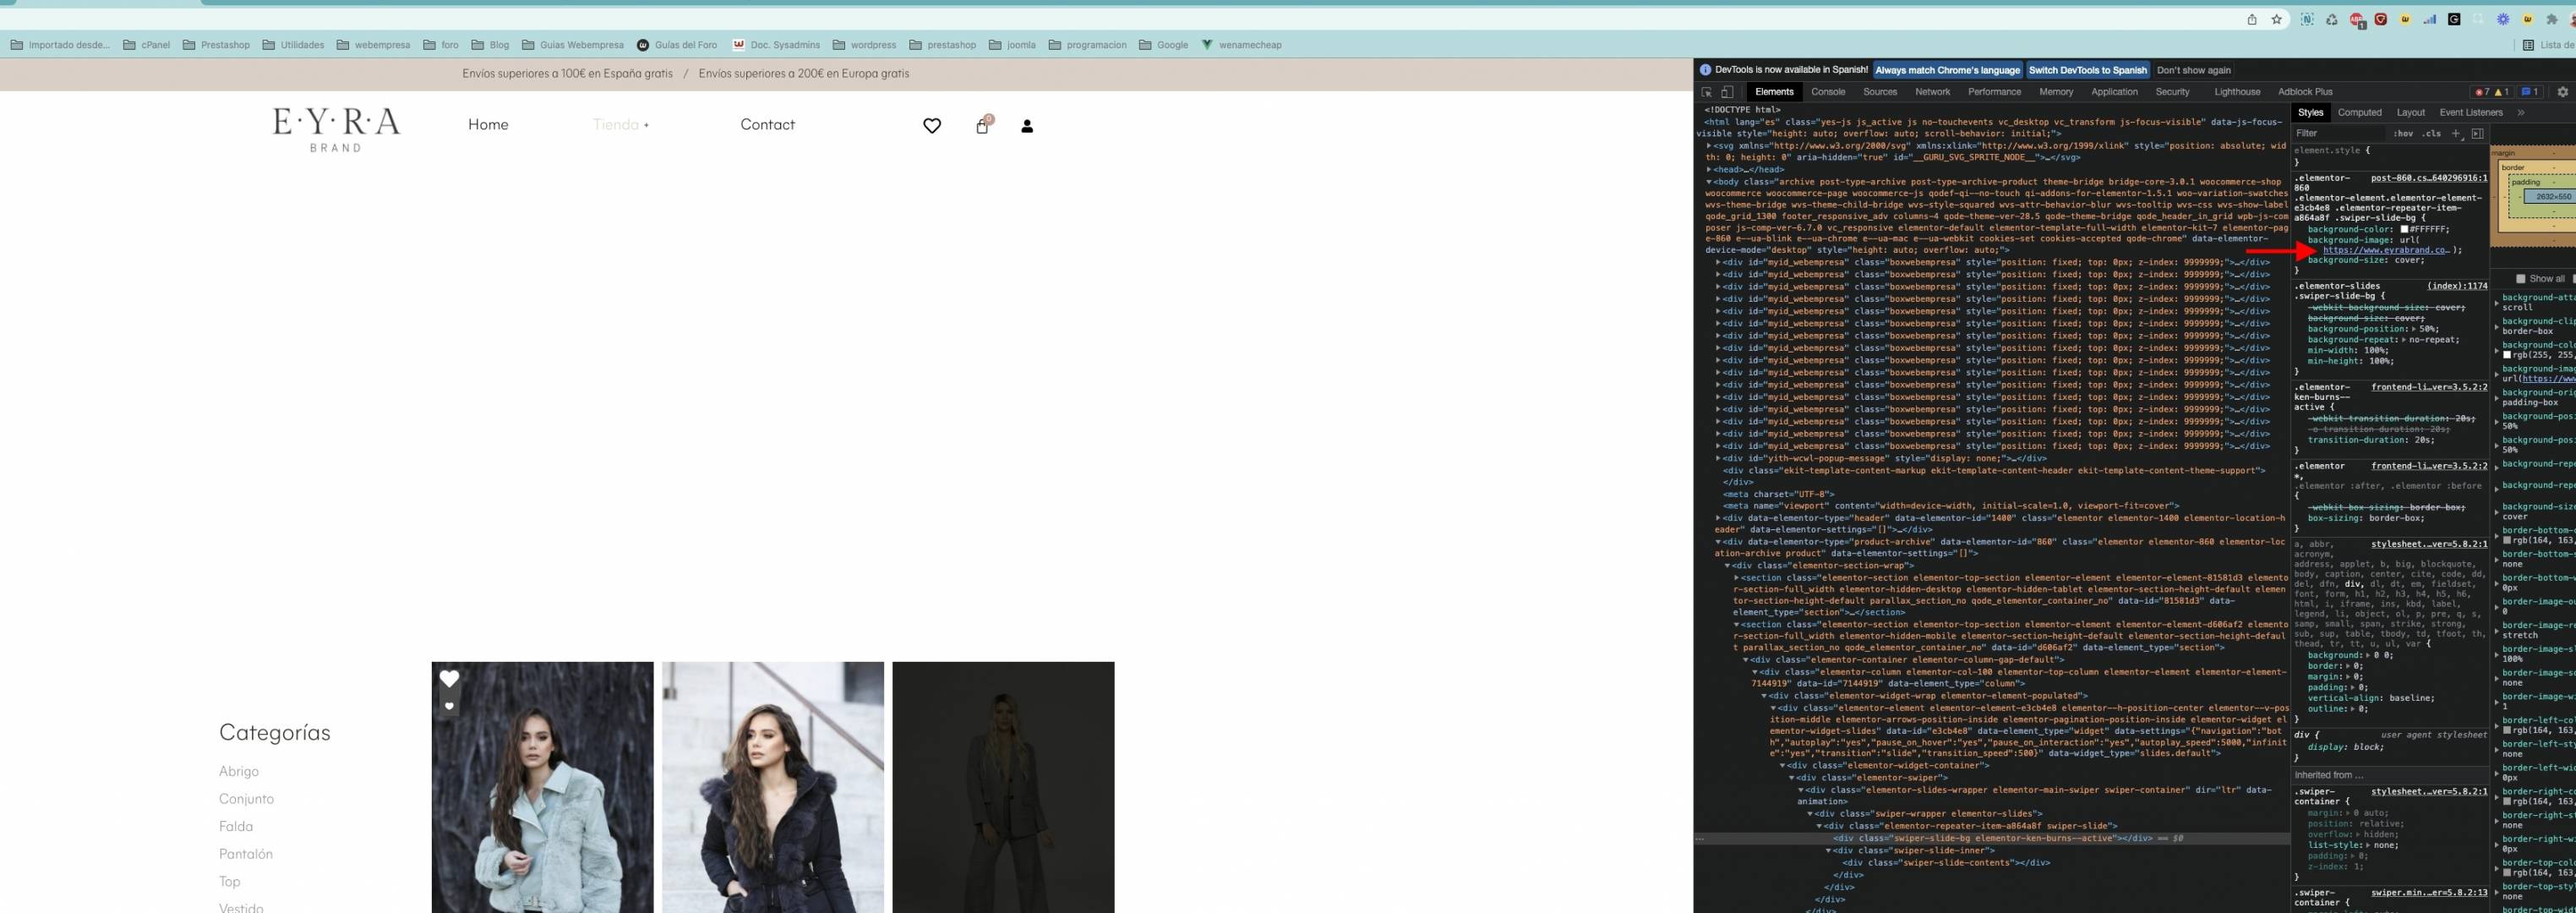Collapse the body node in DOM tree
The image size is (2576, 913).
(x=1709, y=182)
